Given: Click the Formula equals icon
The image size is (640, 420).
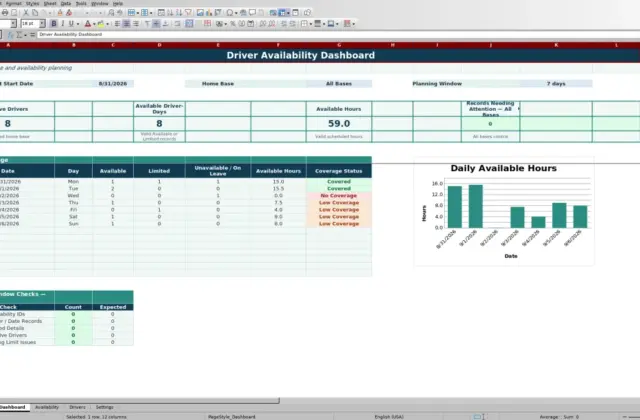Looking at the screenshot, I should pyautogui.click(x=32, y=35).
